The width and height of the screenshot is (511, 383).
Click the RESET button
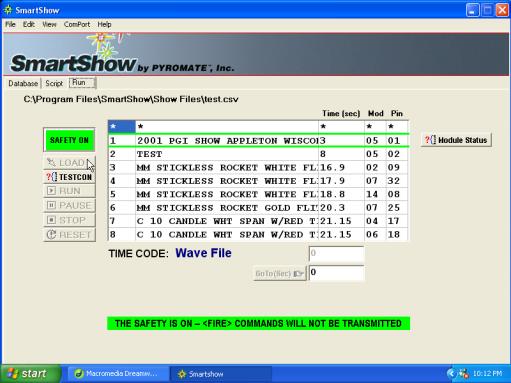click(x=69, y=235)
